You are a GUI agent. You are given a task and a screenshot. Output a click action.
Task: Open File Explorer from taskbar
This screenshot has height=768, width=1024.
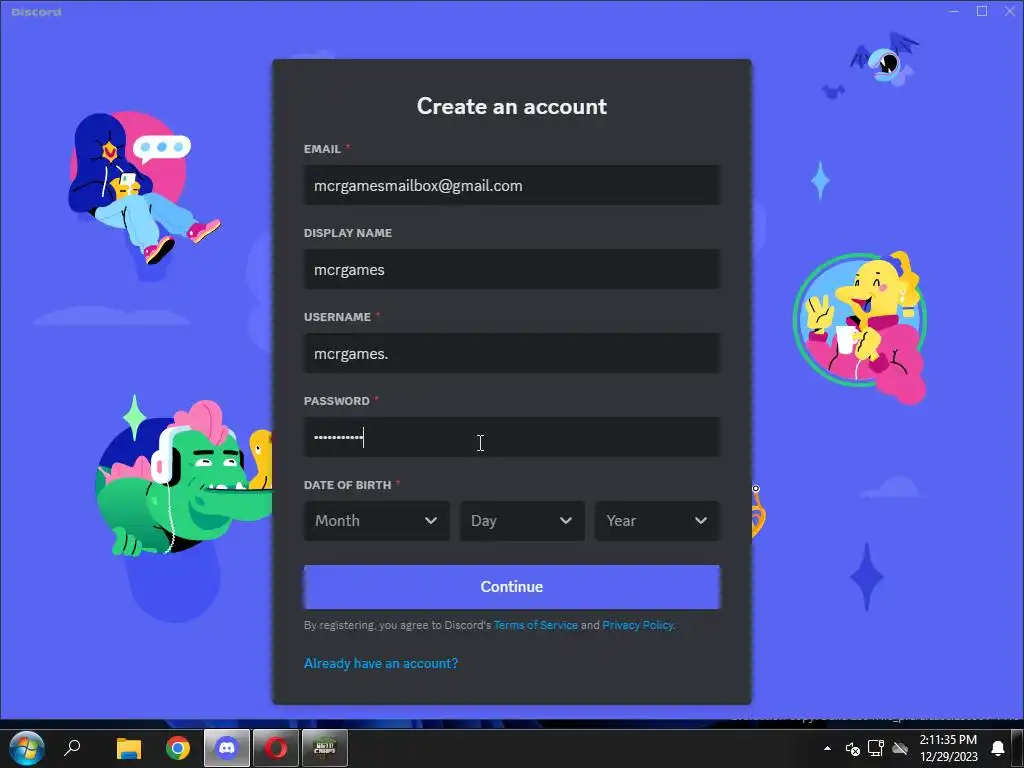[x=129, y=748]
